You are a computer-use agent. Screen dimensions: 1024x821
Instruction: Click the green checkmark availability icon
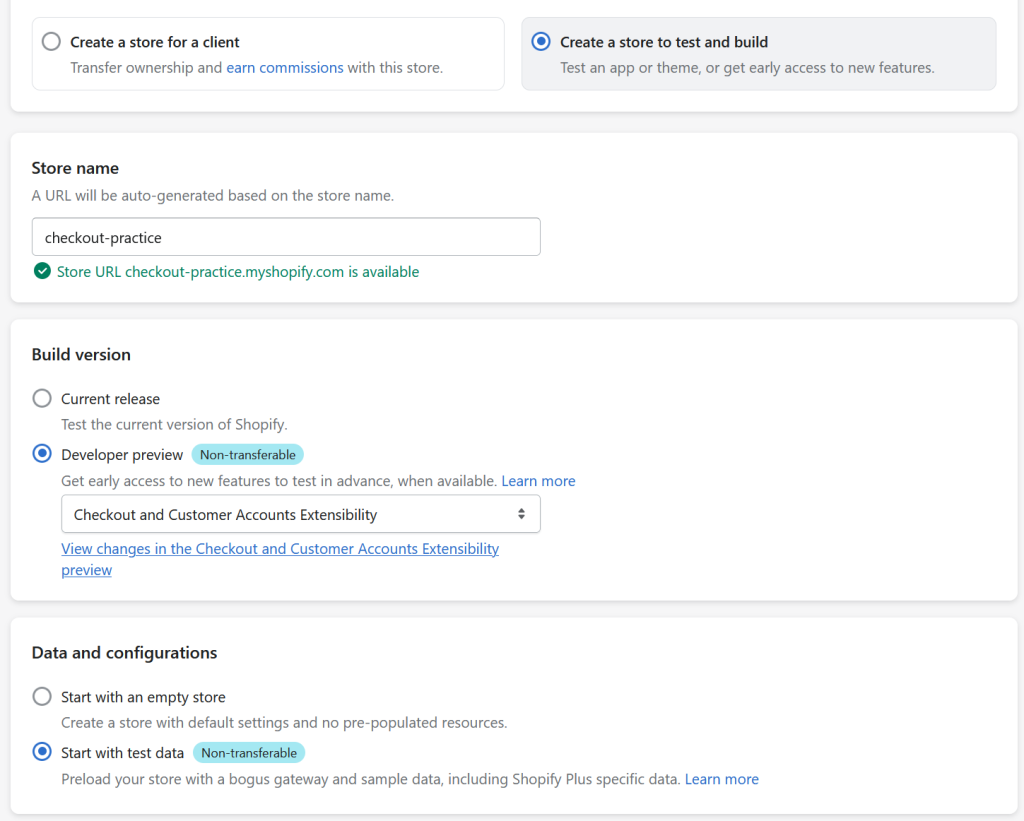(42, 271)
